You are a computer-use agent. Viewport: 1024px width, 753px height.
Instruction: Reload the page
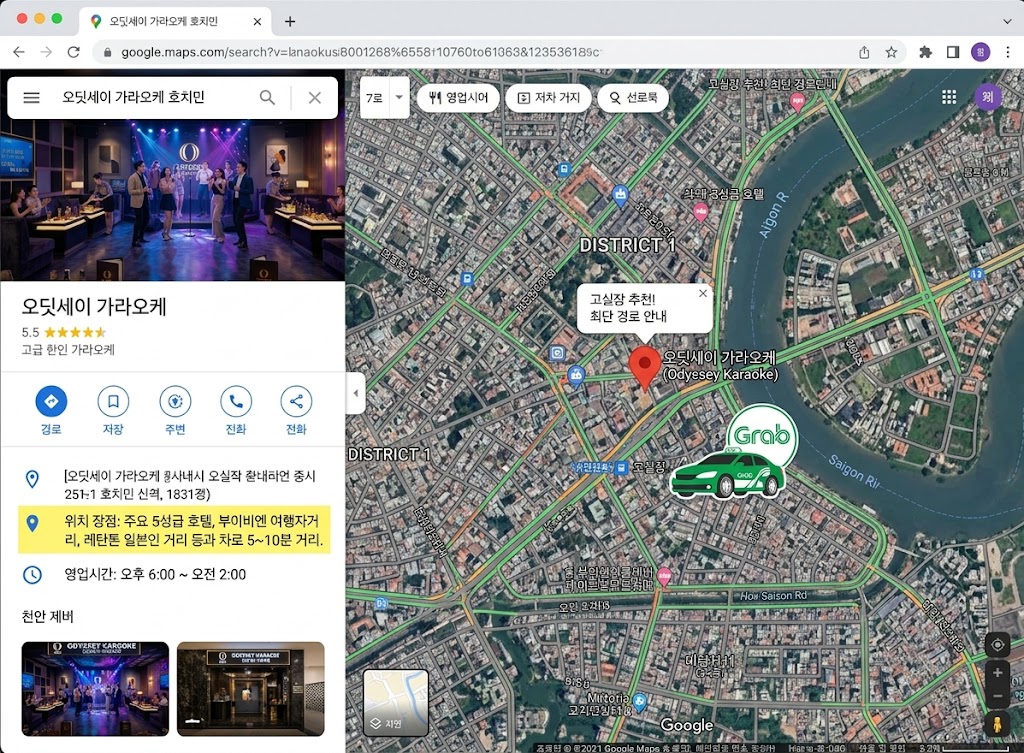point(74,52)
